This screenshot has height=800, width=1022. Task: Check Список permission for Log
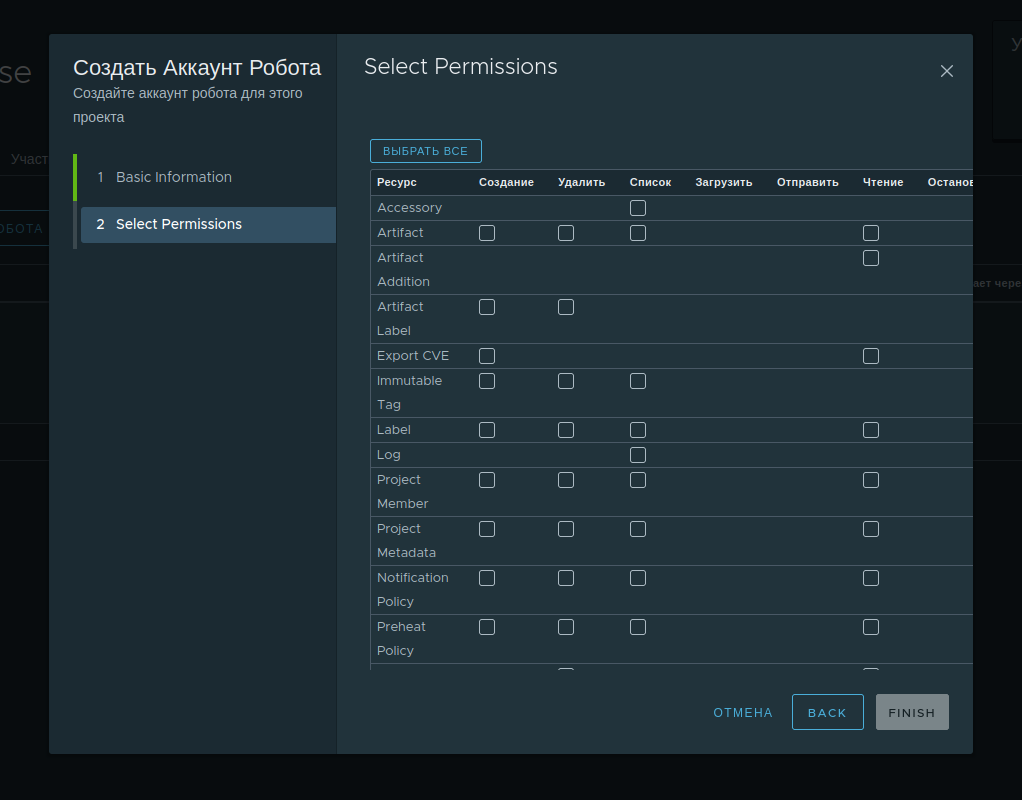coord(638,454)
